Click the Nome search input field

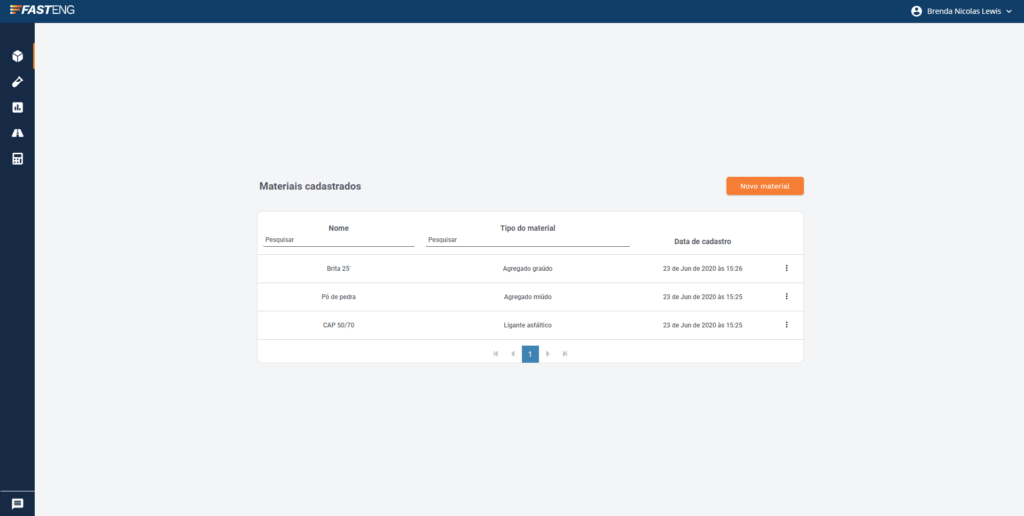(x=338, y=240)
